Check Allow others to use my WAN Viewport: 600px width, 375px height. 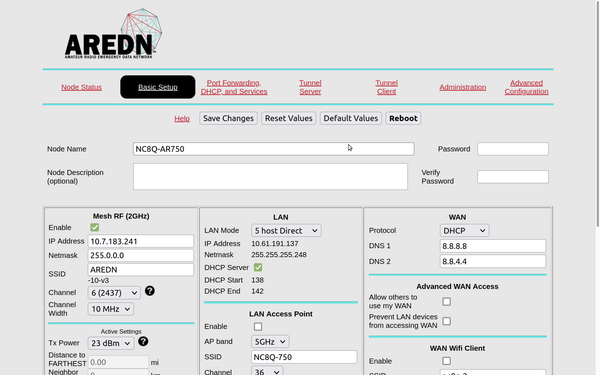(447, 302)
